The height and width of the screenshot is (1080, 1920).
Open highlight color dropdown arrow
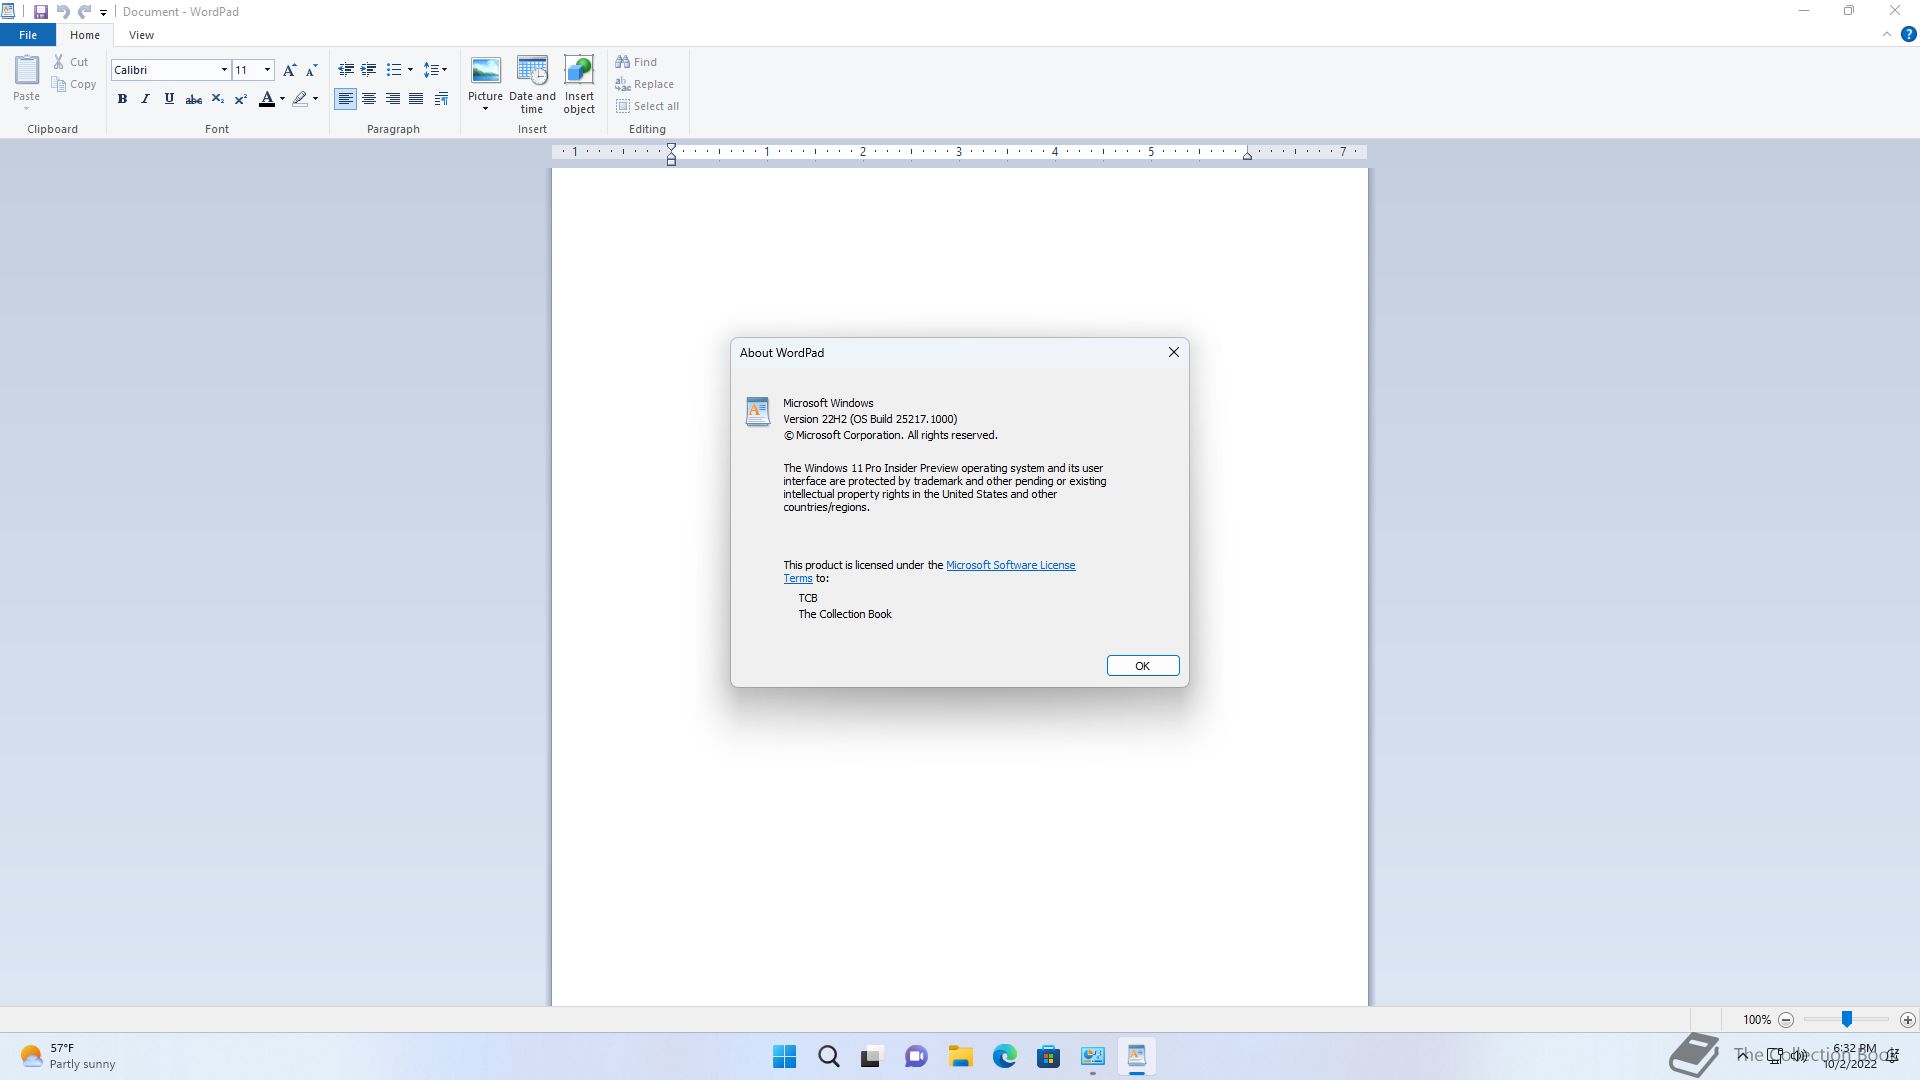click(x=315, y=99)
